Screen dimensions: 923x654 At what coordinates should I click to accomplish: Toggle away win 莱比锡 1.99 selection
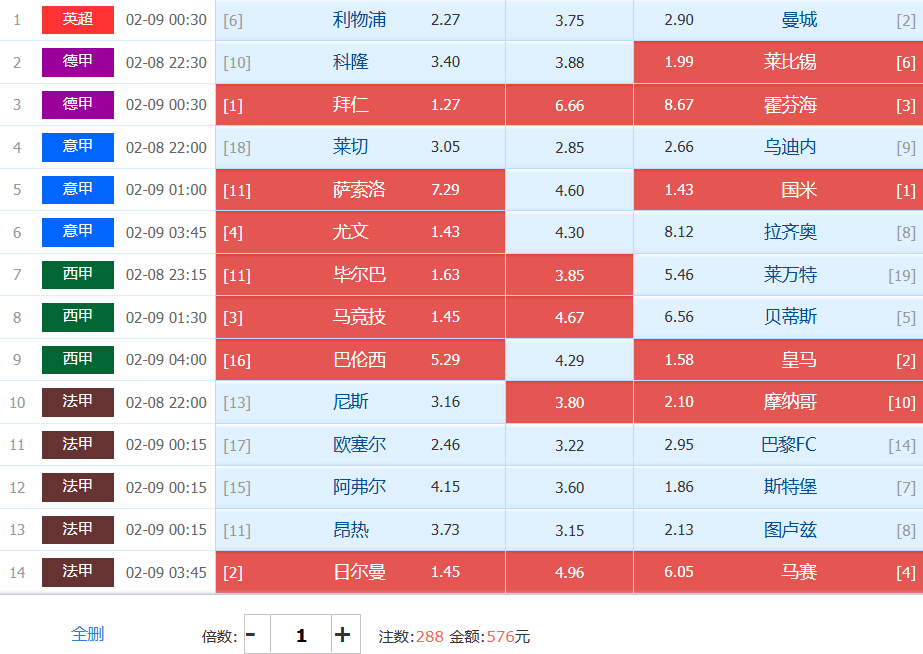[x=778, y=62]
